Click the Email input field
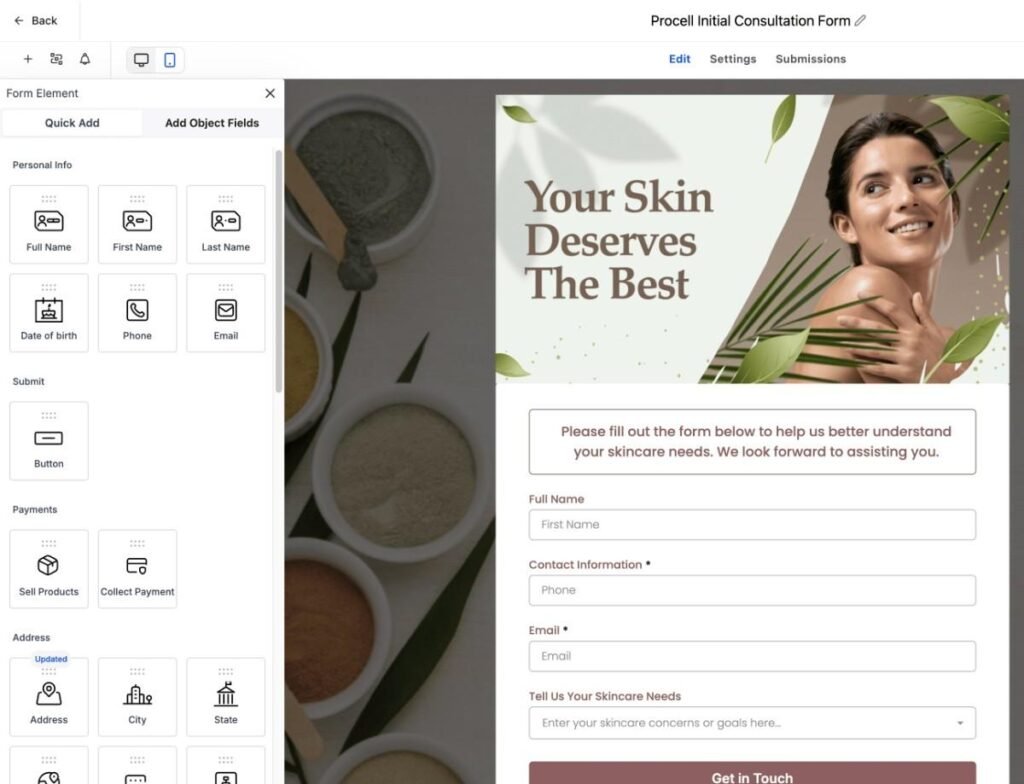1024x784 pixels. (x=752, y=656)
